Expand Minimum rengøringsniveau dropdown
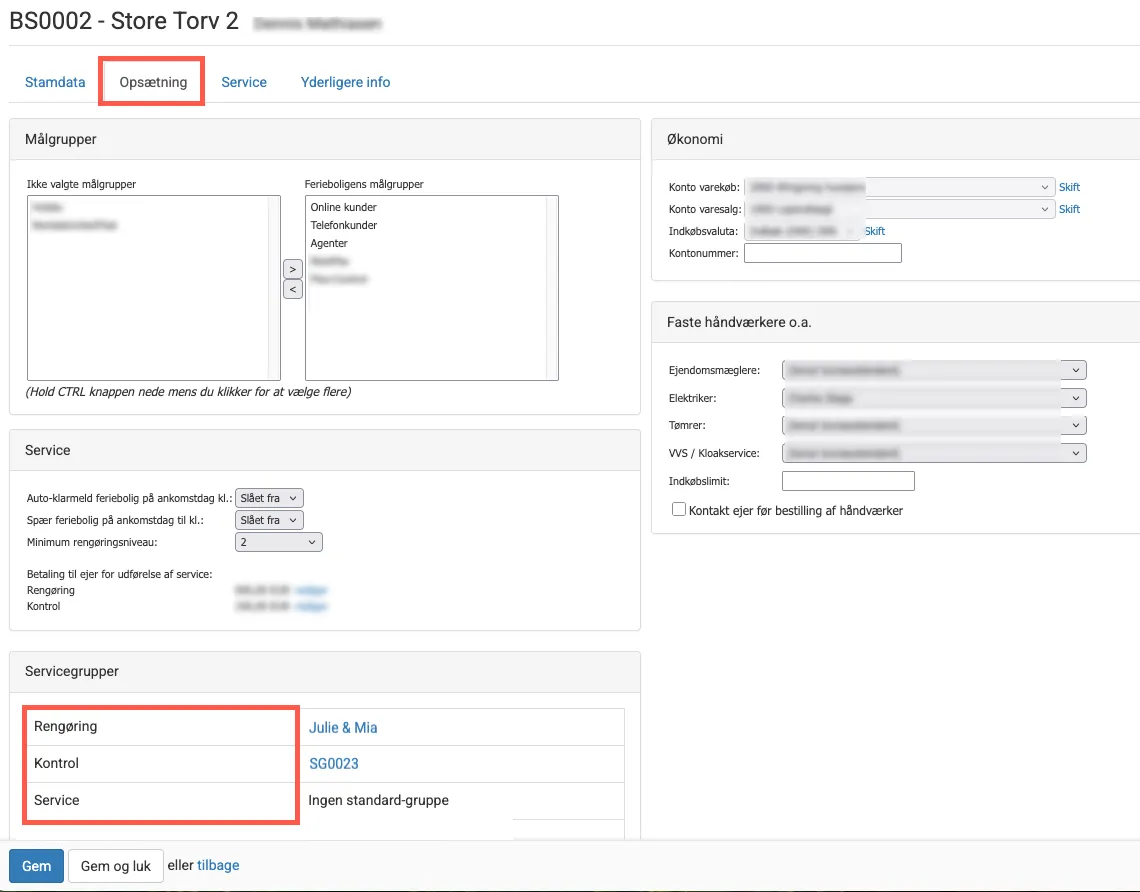 click(278, 542)
